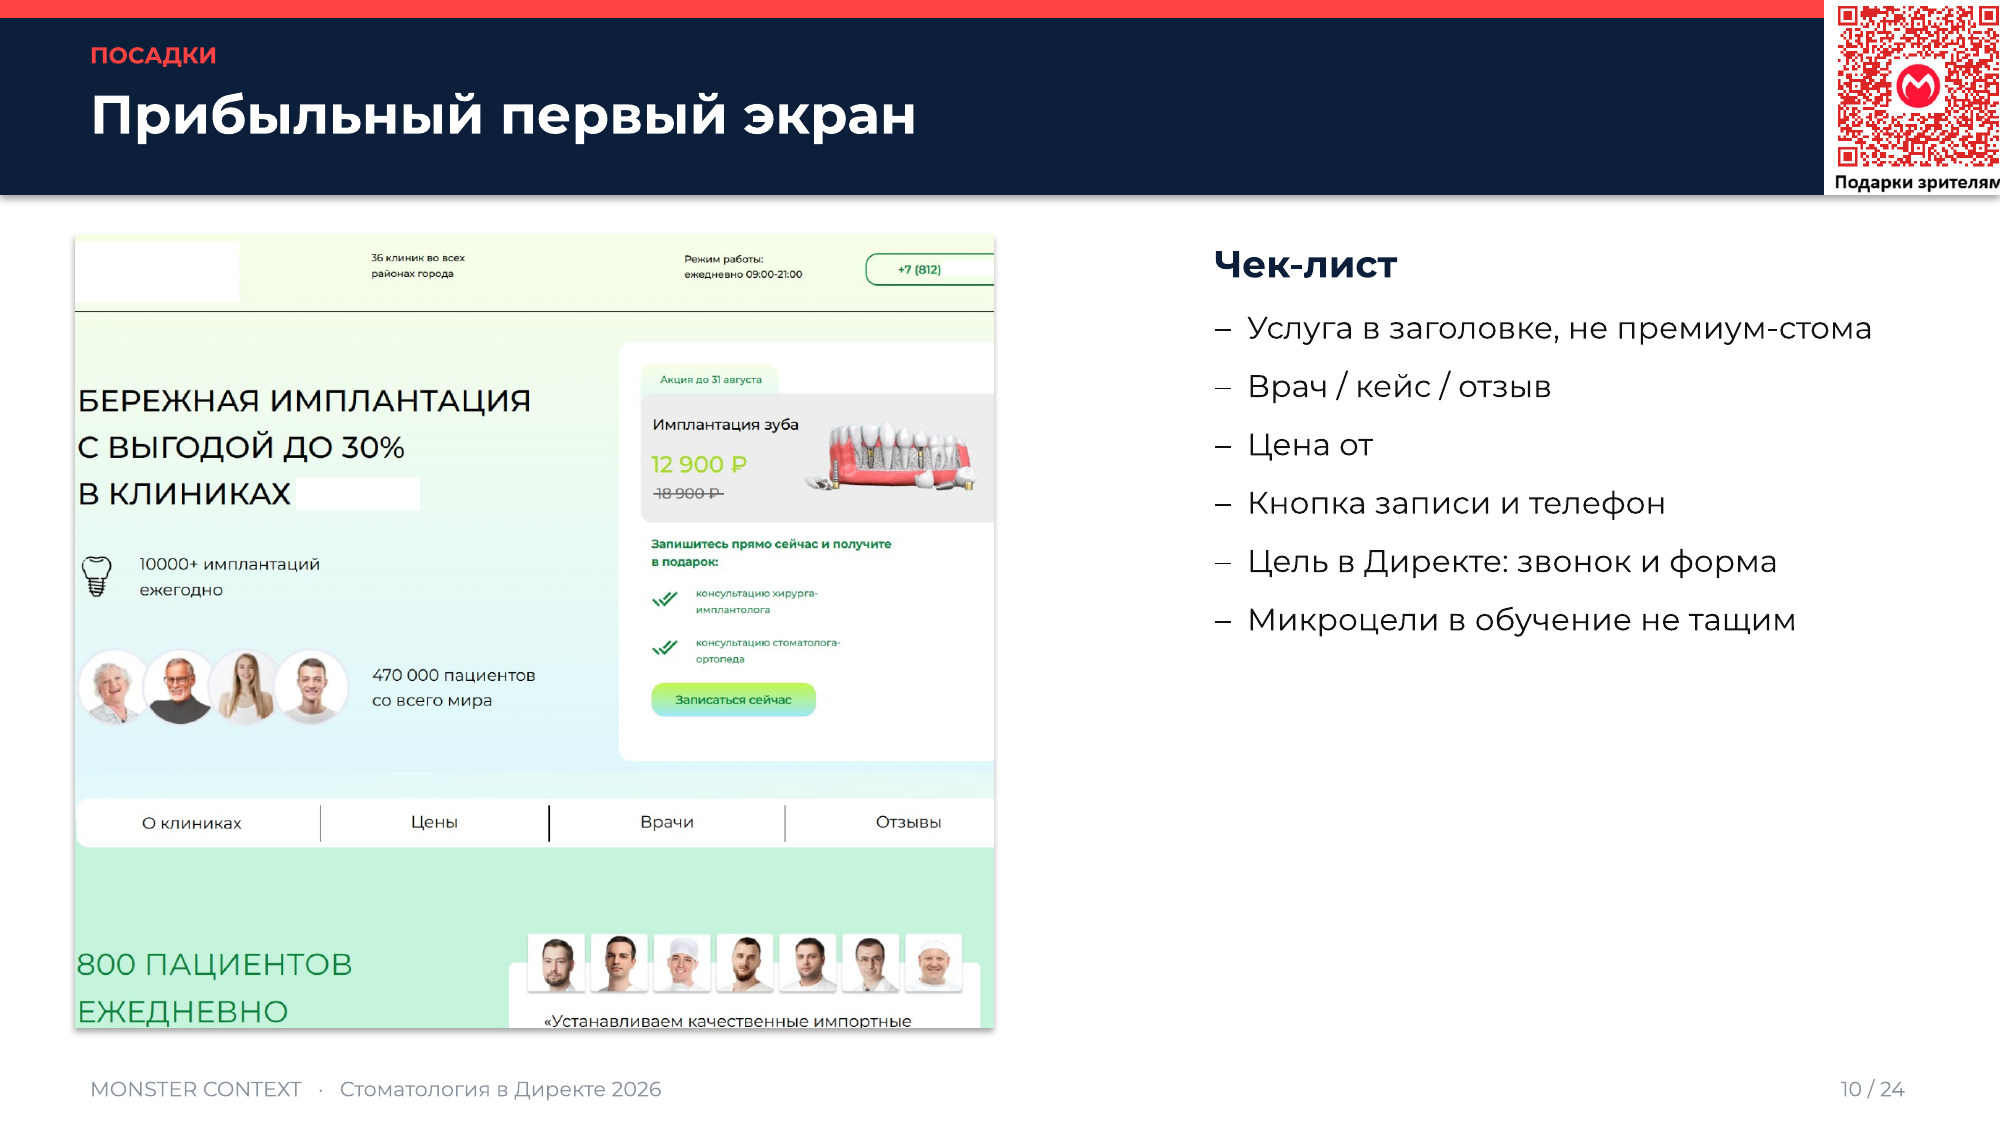The width and height of the screenshot is (2000, 1125).
Task: Click the Акция до 31 августа badge
Action: click(x=711, y=380)
